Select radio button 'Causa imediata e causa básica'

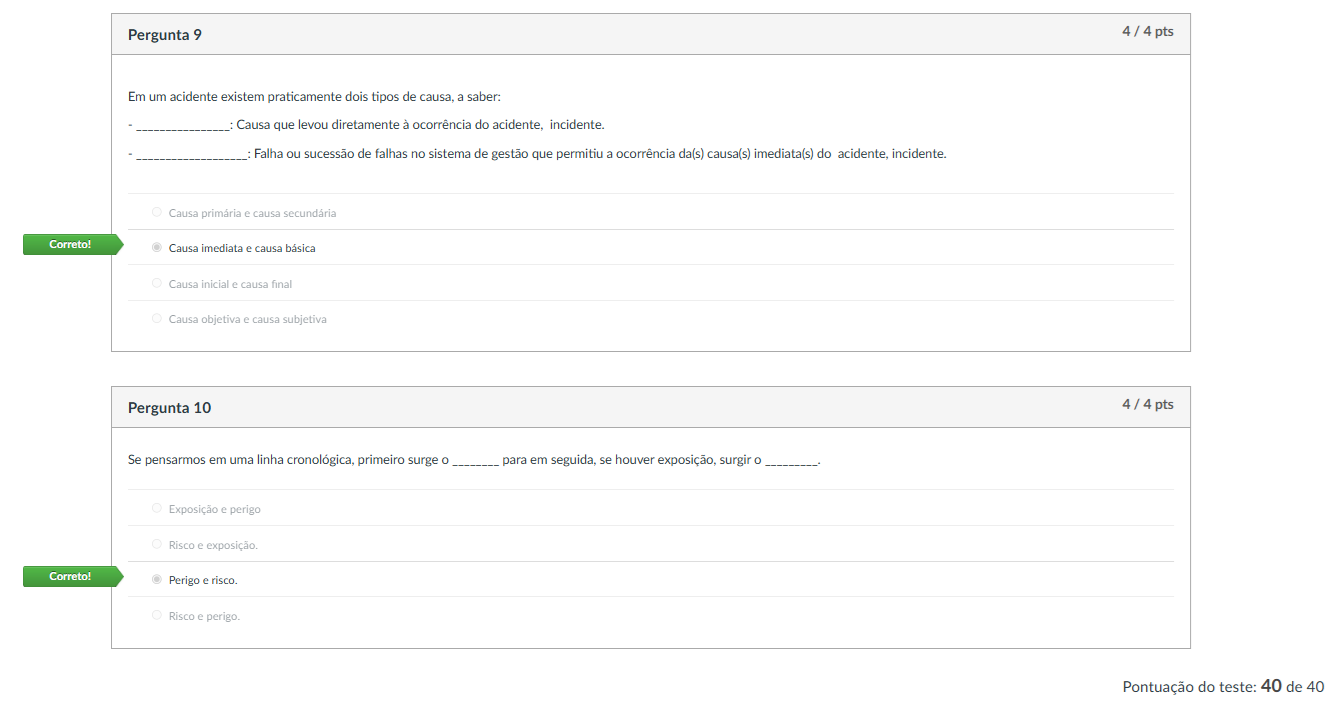(157, 247)
